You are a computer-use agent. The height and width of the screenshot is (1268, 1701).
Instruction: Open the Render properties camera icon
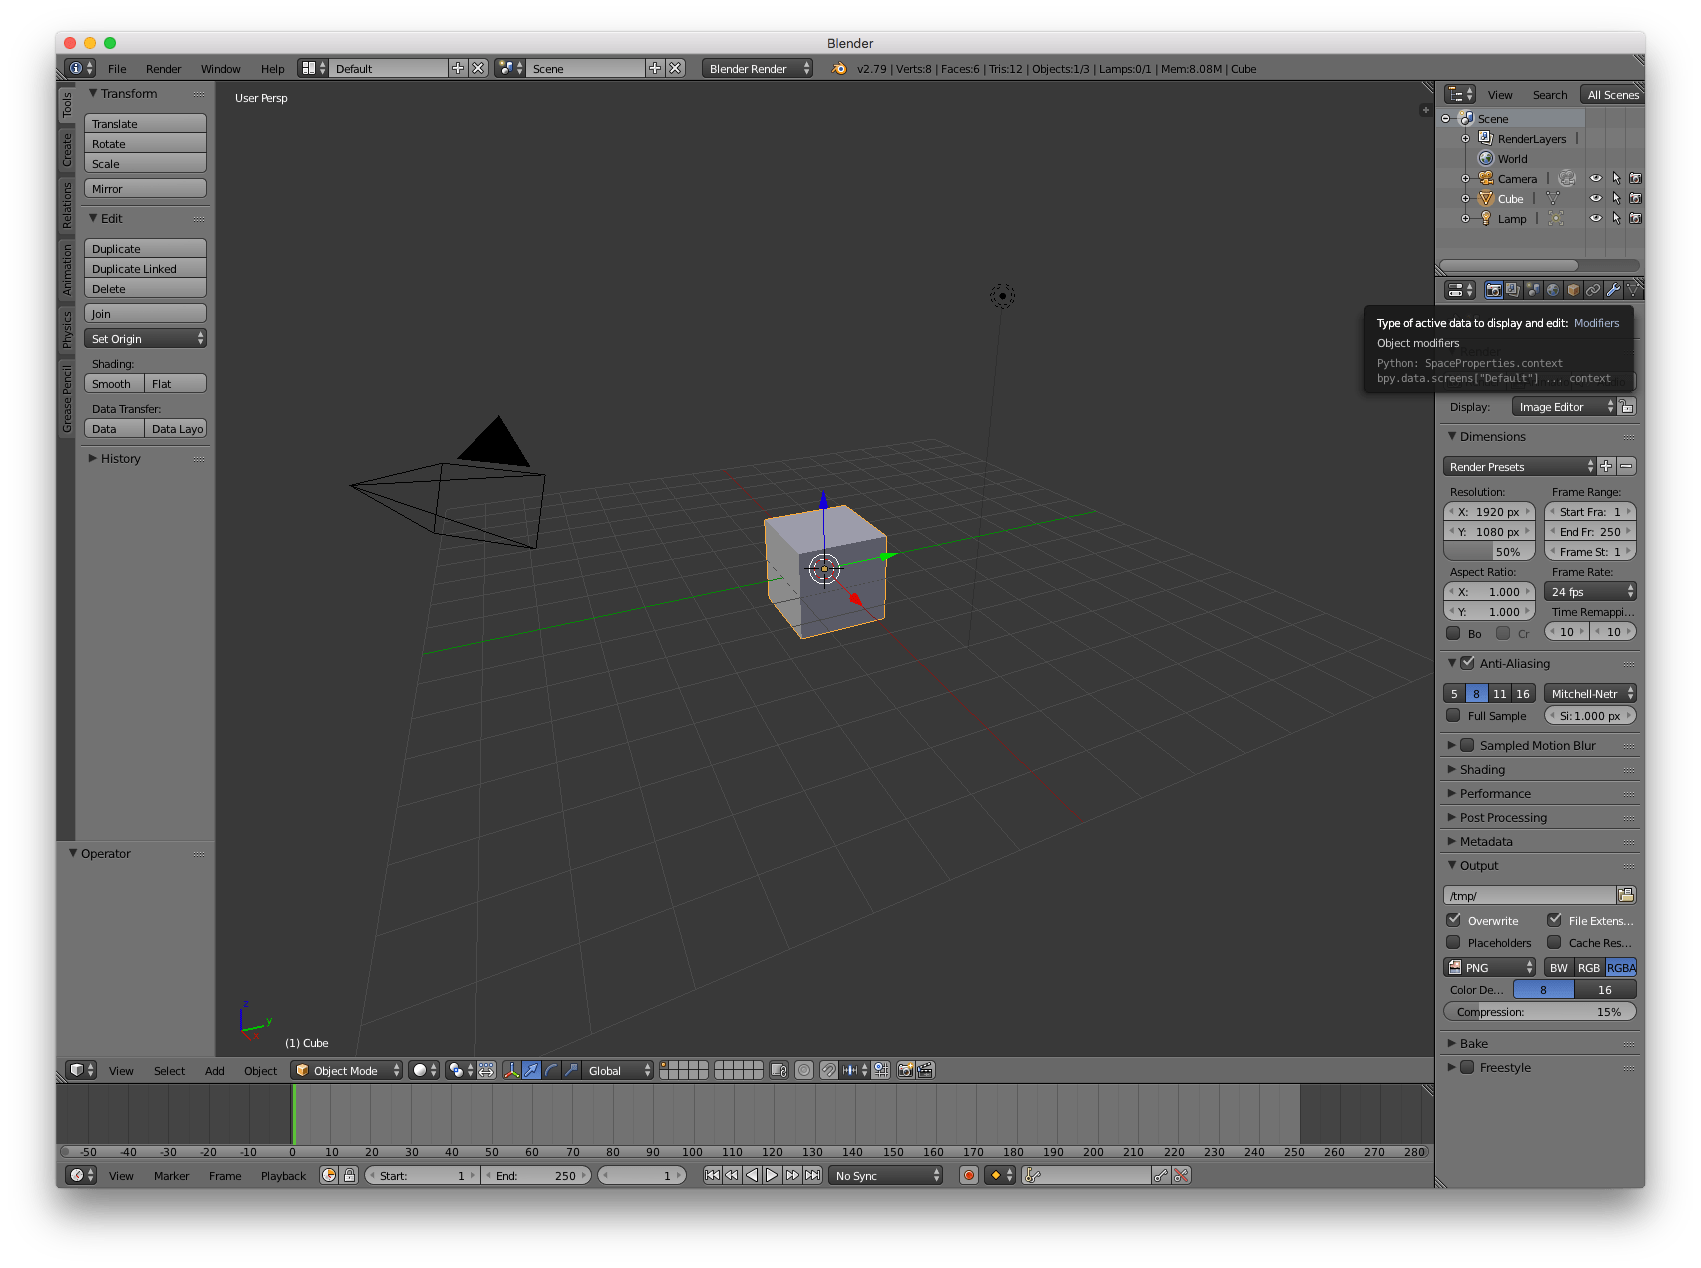(1493, 290)
